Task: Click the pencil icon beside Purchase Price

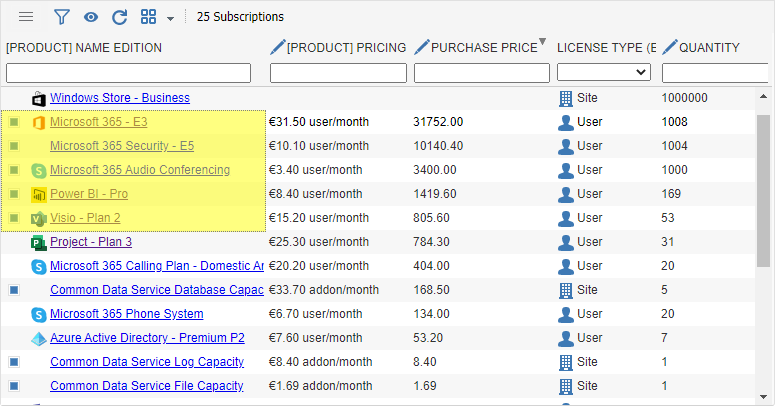Action: point(422,47)
